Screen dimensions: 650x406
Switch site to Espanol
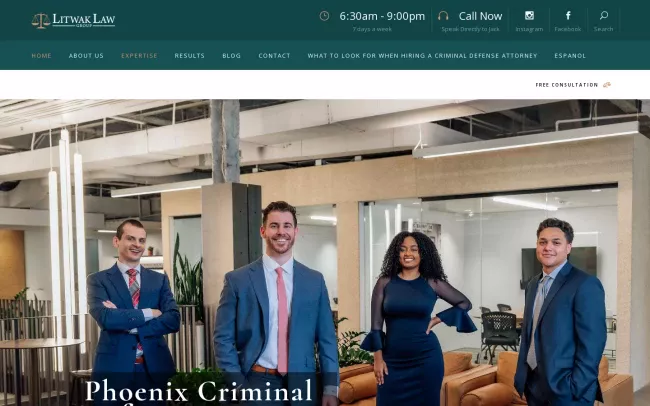(570, 56)
